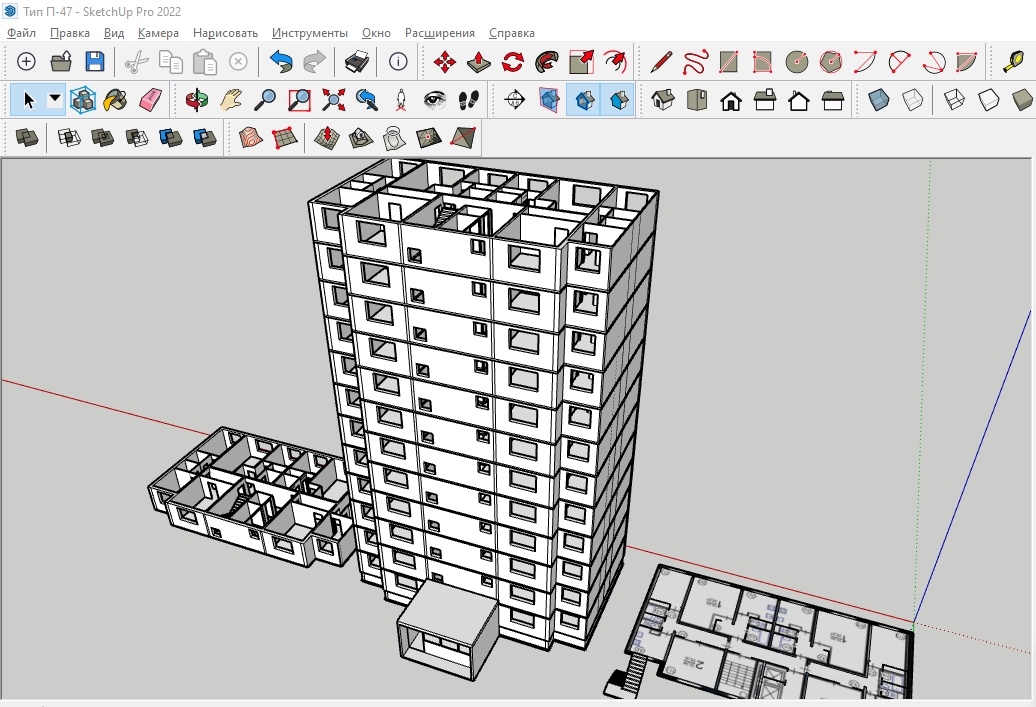Select Sandbox From Contours tool

click(x=250, y=138)
